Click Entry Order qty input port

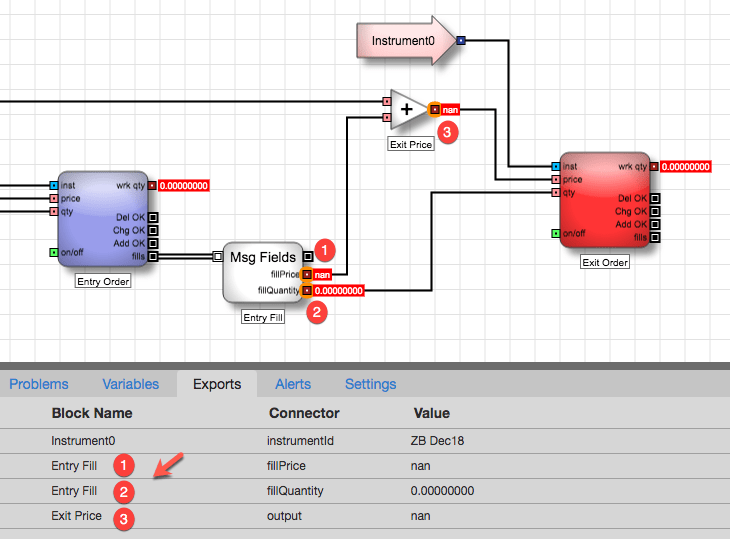pos(54,211)
